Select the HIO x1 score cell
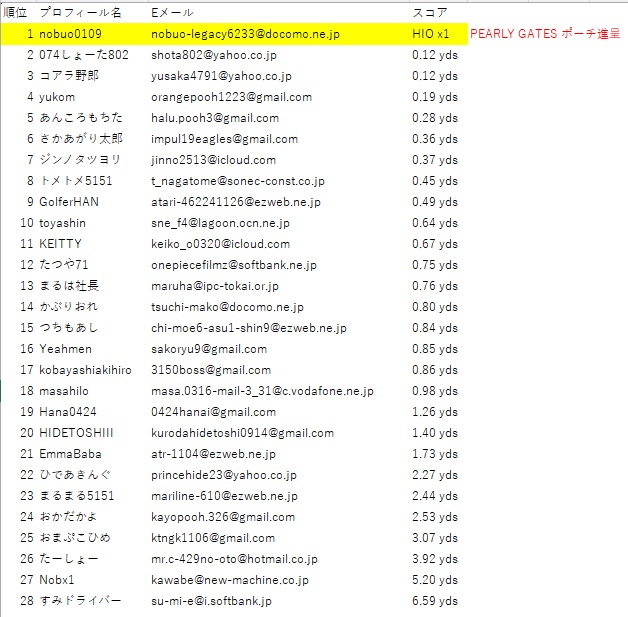Viewport: 628px width, 617px height. (x=431, y=34)
